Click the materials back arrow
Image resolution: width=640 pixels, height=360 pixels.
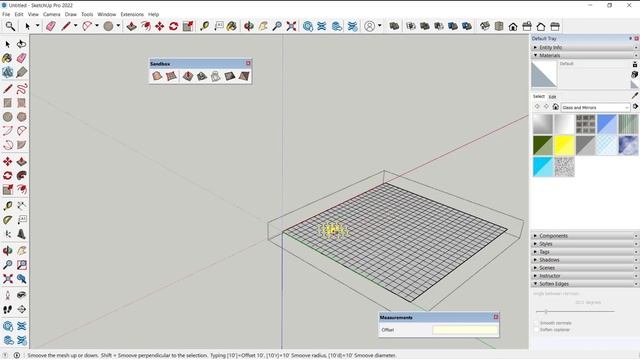click(537, 107)
